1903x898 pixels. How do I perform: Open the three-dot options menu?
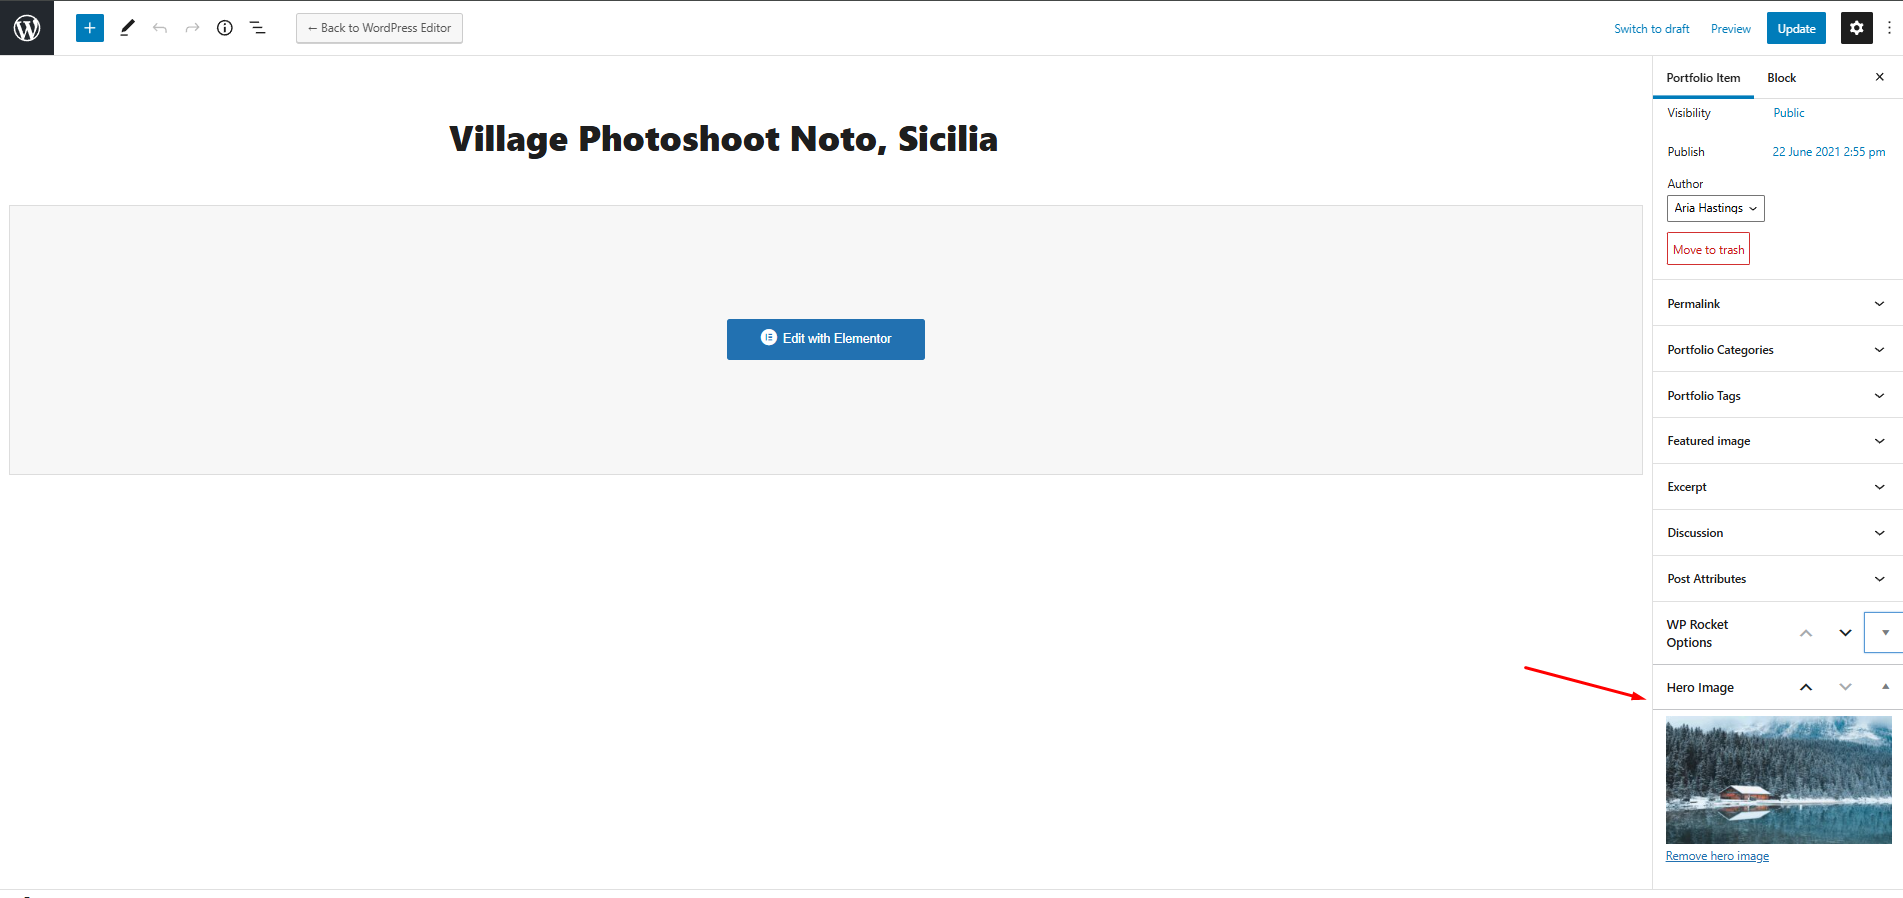pyautogui.click(x=1889, y=28)
